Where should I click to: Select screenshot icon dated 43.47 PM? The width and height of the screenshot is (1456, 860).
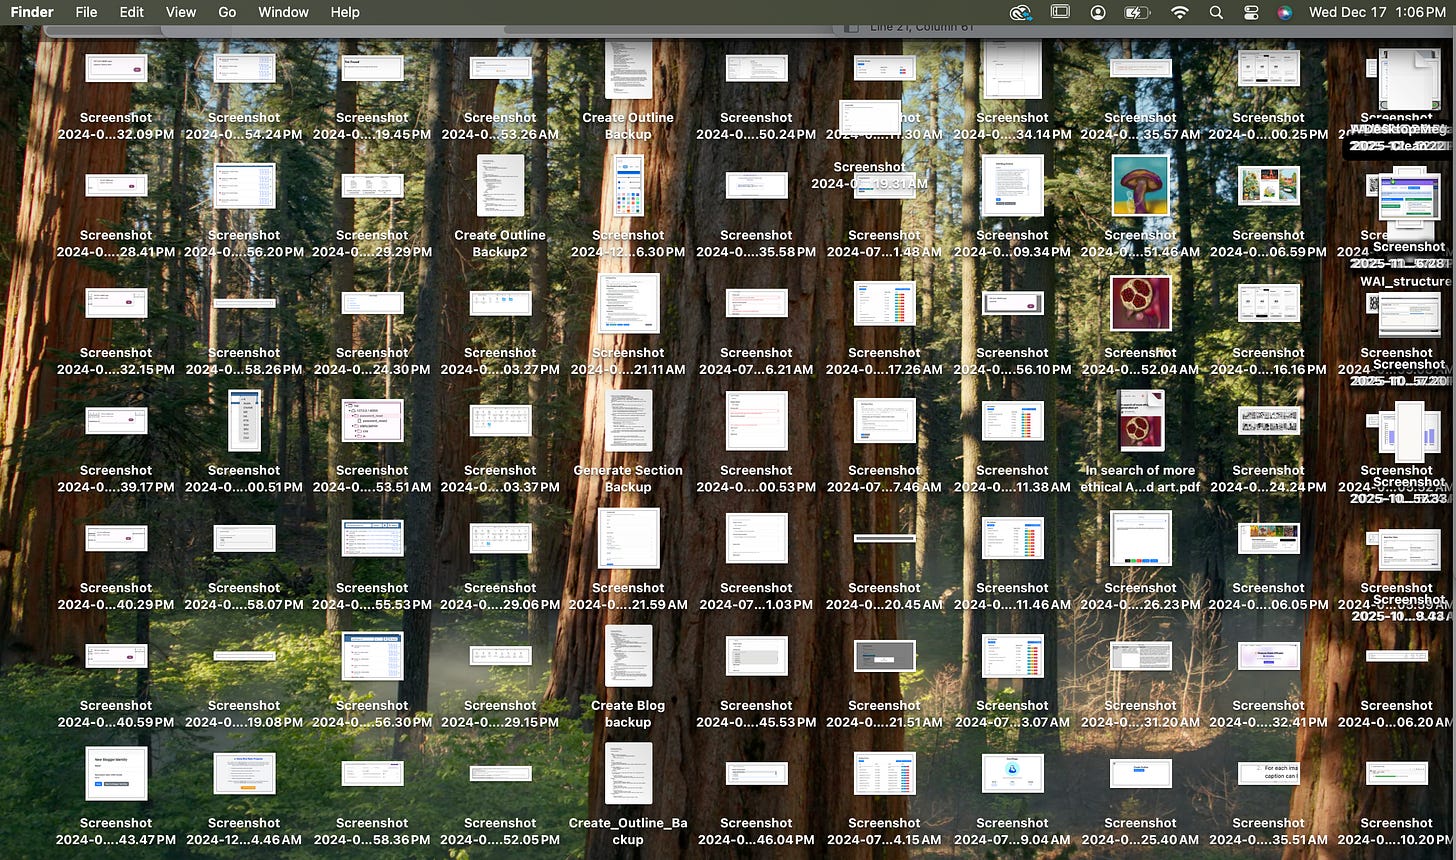point(116,773)
